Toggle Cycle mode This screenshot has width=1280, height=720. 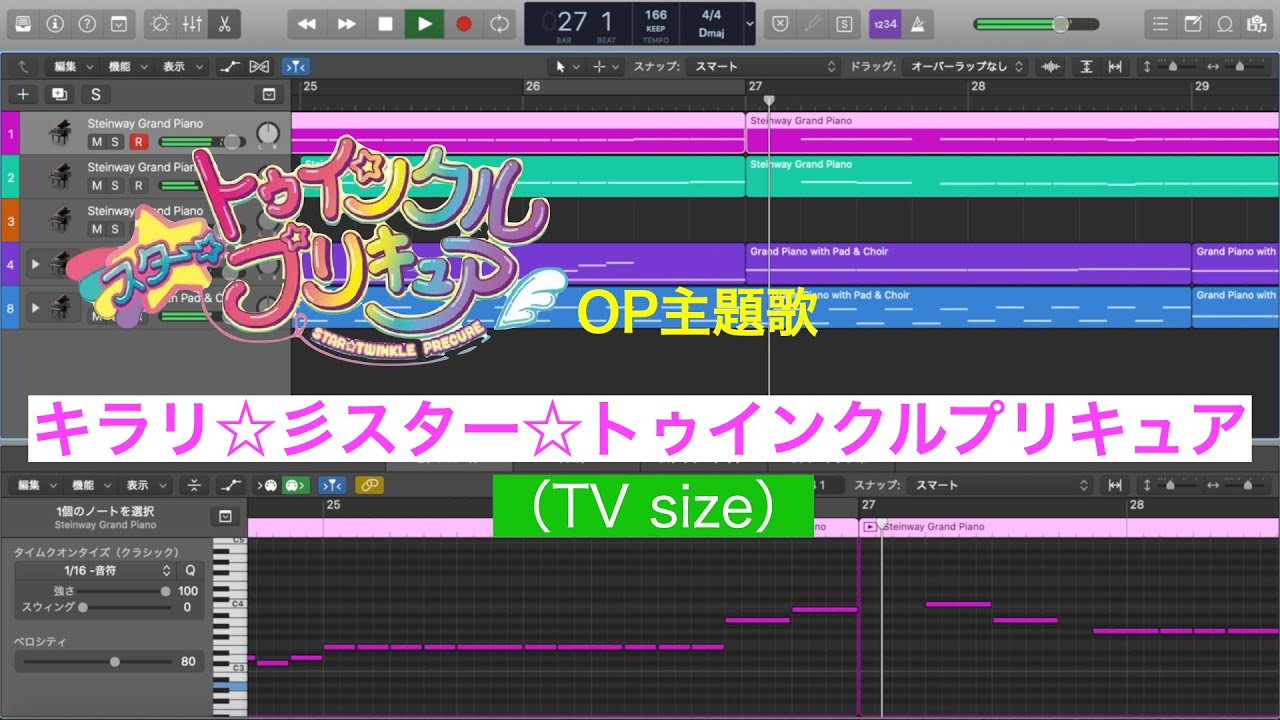[499, 23]
